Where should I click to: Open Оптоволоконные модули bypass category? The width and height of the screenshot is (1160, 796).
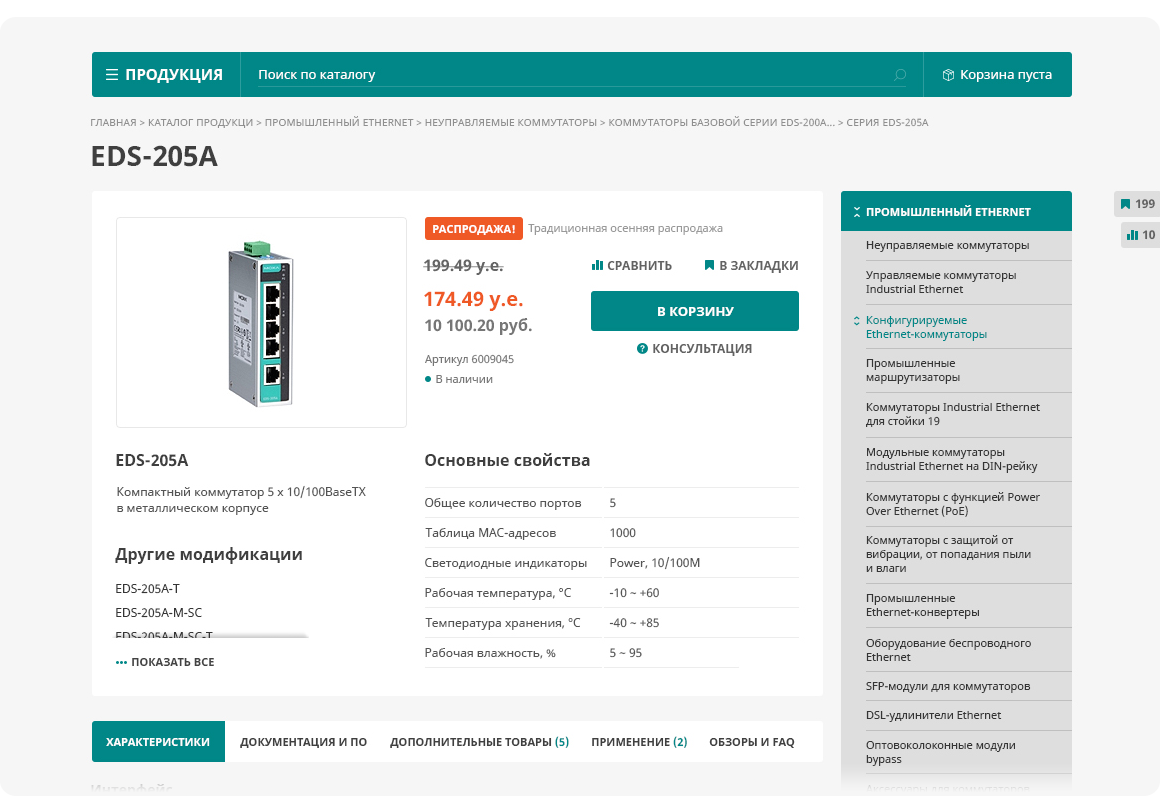[940, 752]
